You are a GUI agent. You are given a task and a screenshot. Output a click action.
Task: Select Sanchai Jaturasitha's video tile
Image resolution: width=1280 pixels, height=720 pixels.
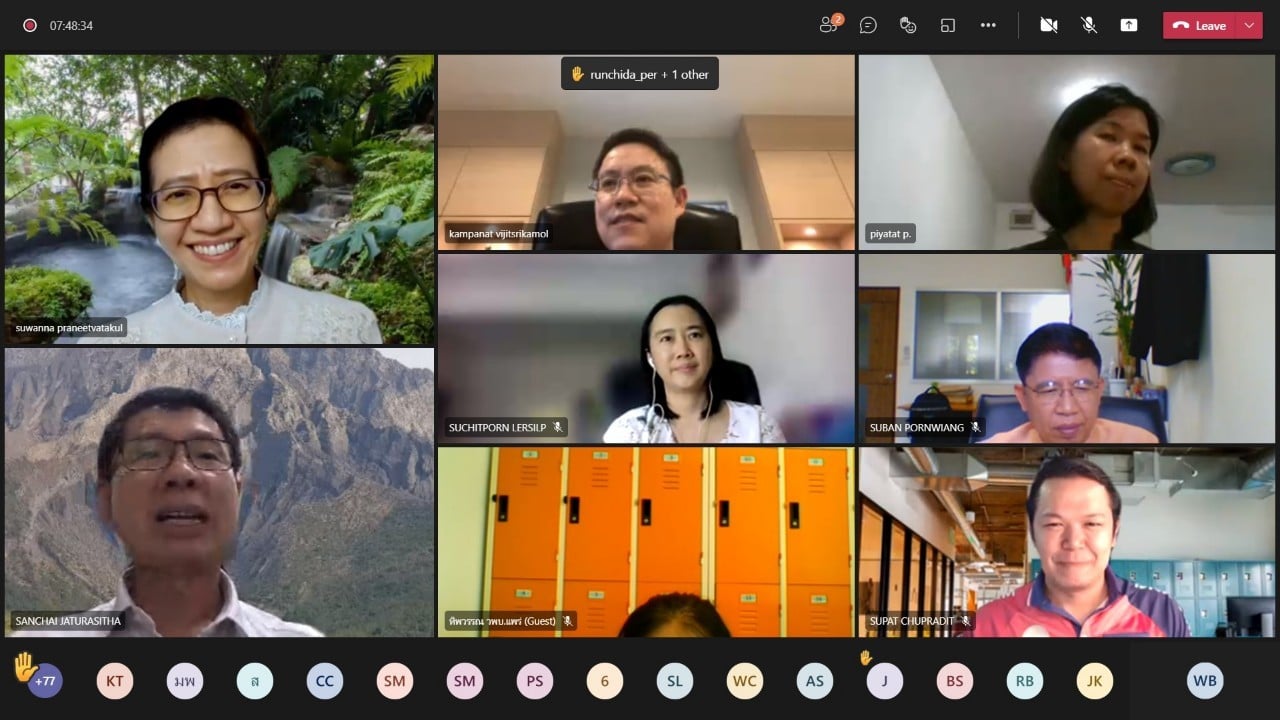pos(219,492)
